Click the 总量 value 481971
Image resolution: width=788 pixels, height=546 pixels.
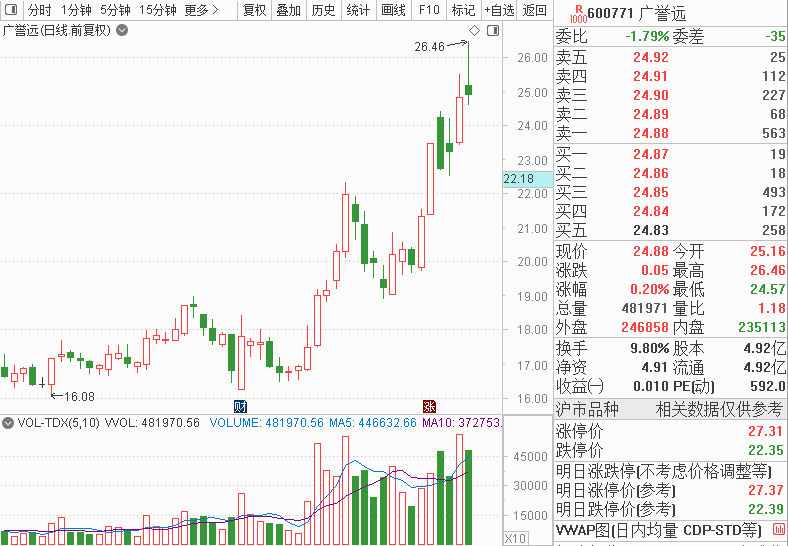[645, 308]
